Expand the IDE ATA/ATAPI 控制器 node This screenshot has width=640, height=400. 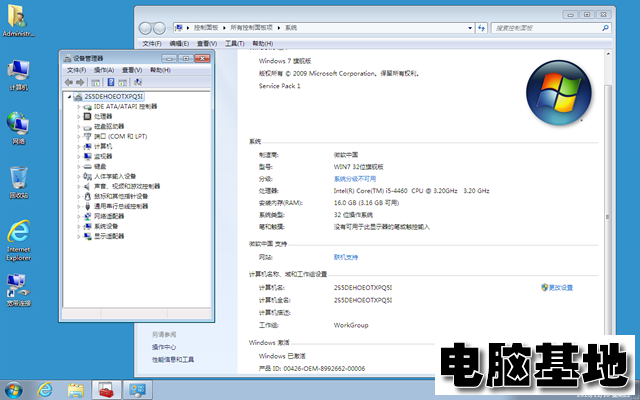(79, 107)
